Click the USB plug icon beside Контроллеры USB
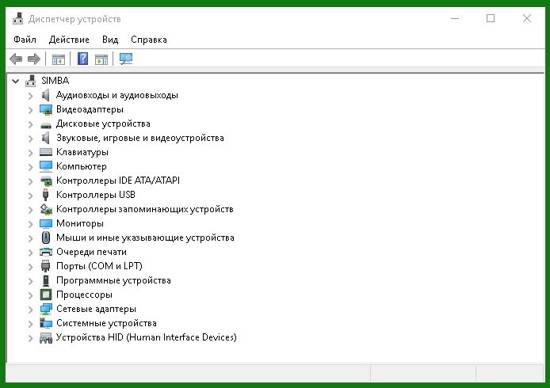Viewport: 550px width, 388px height. (45, 195)
